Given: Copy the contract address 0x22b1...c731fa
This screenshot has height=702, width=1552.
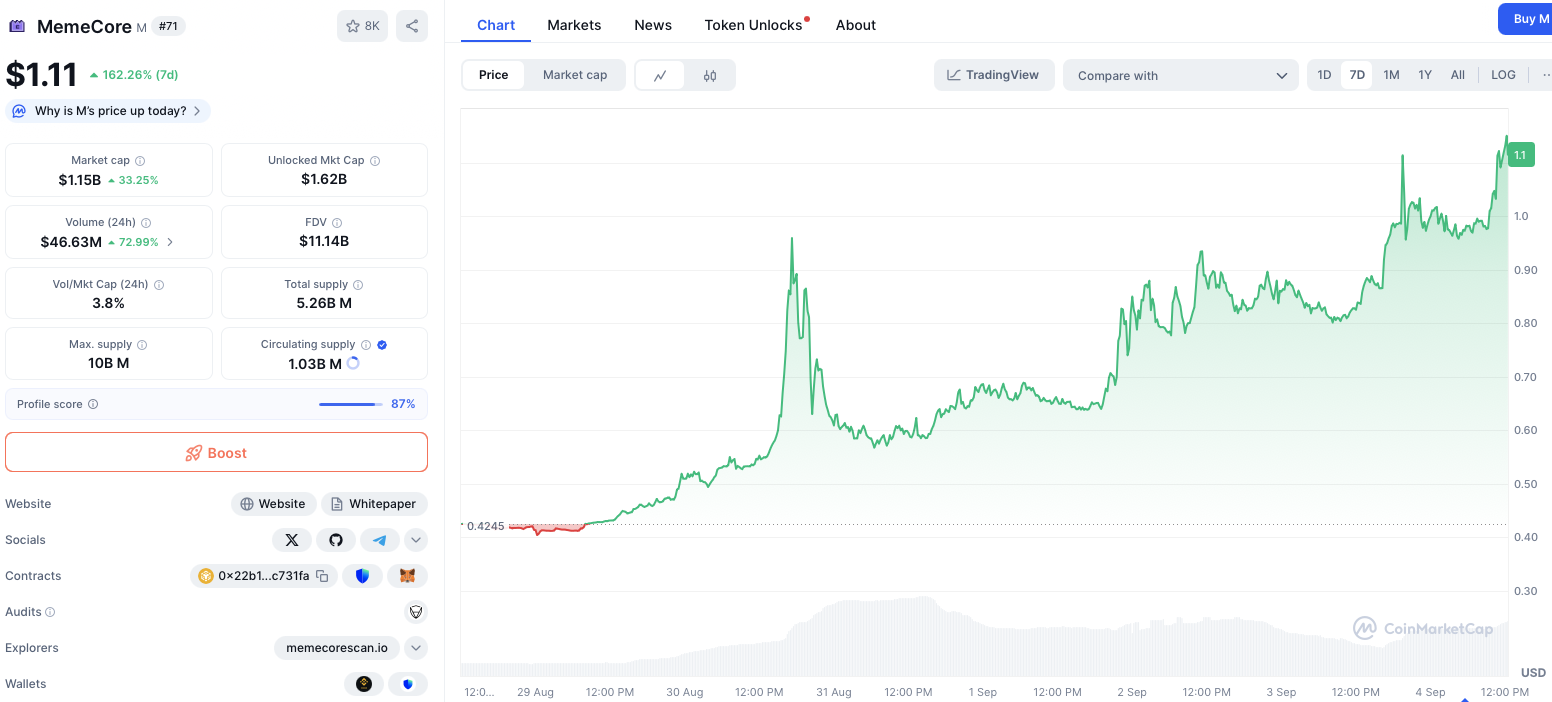Looking at the screenshot, I should coord(322,576).
